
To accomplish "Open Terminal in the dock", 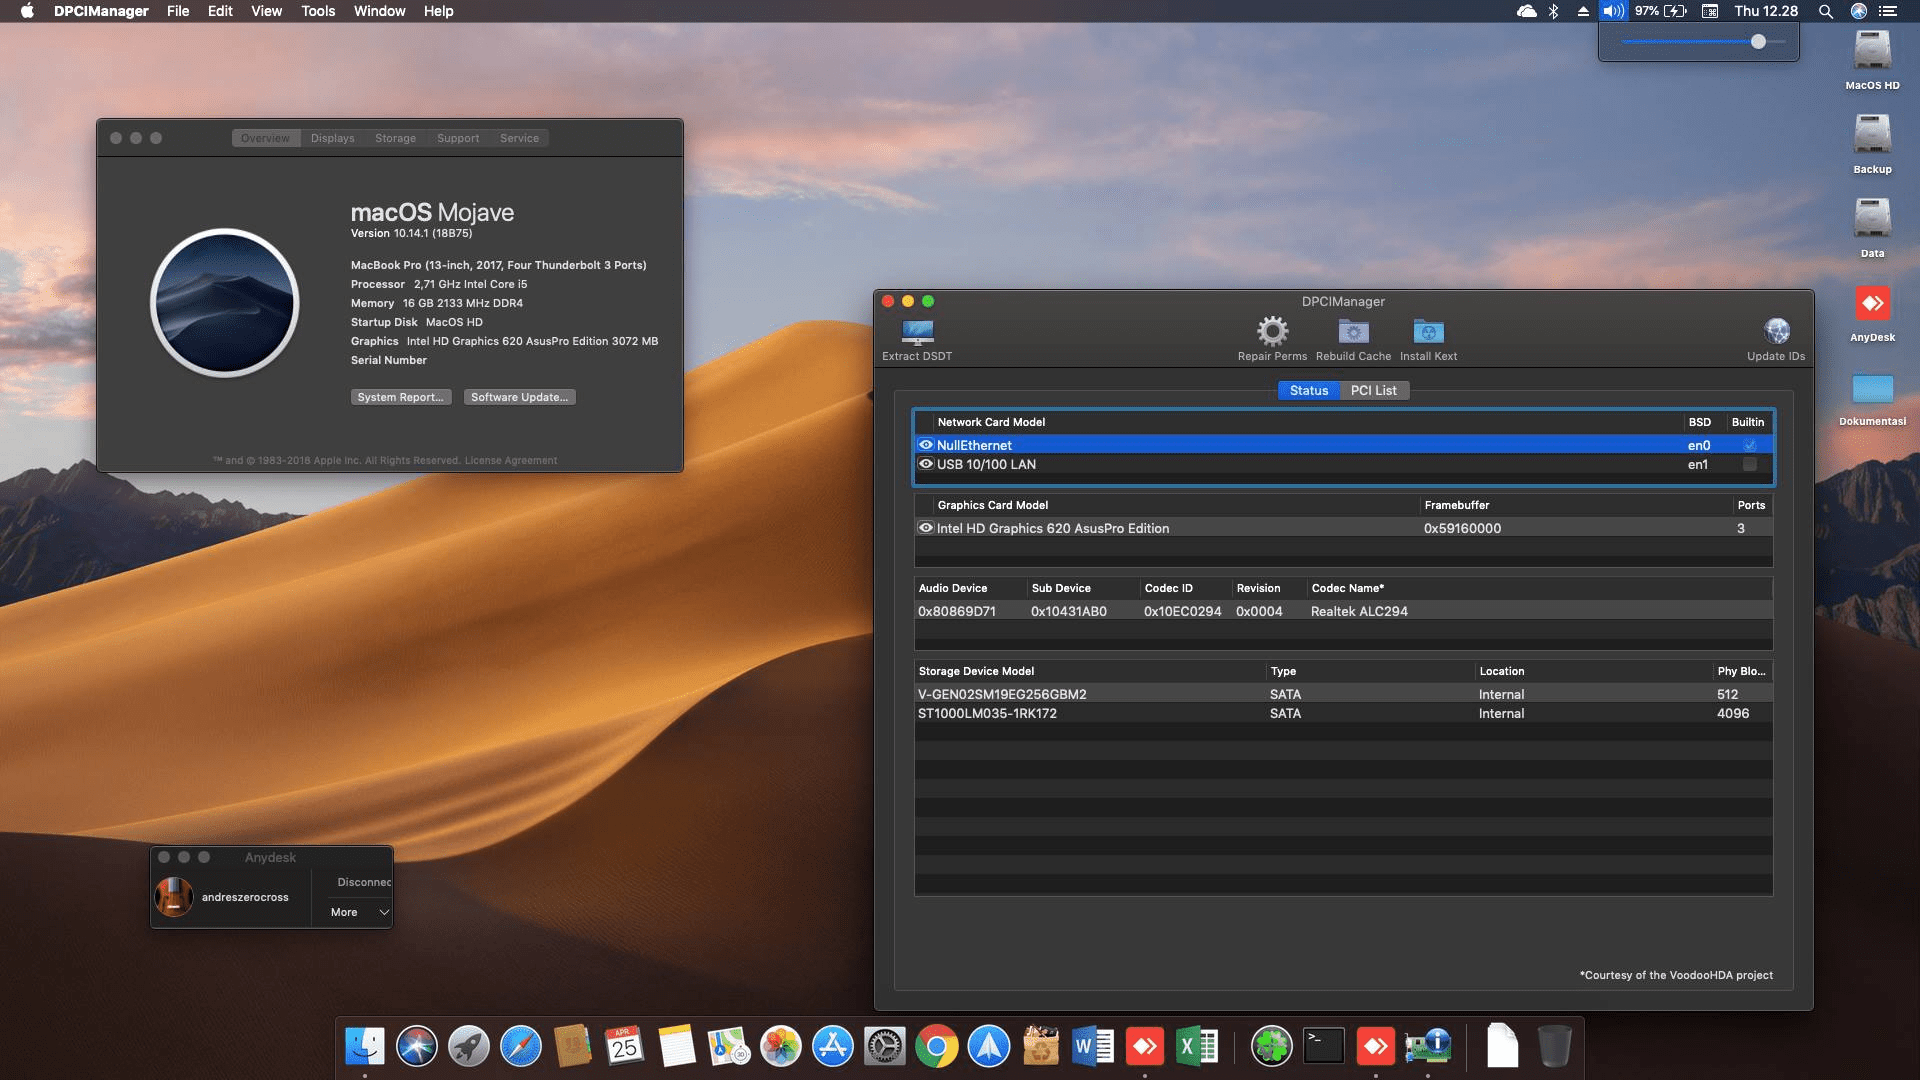I will [1324, 1047].
